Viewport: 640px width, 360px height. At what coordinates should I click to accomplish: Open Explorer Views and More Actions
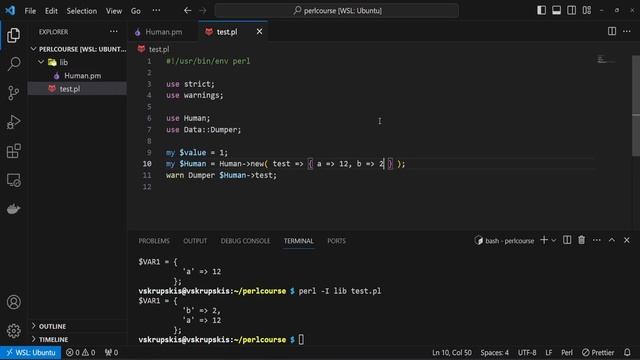pyautogui.click(x=113, y=31)
